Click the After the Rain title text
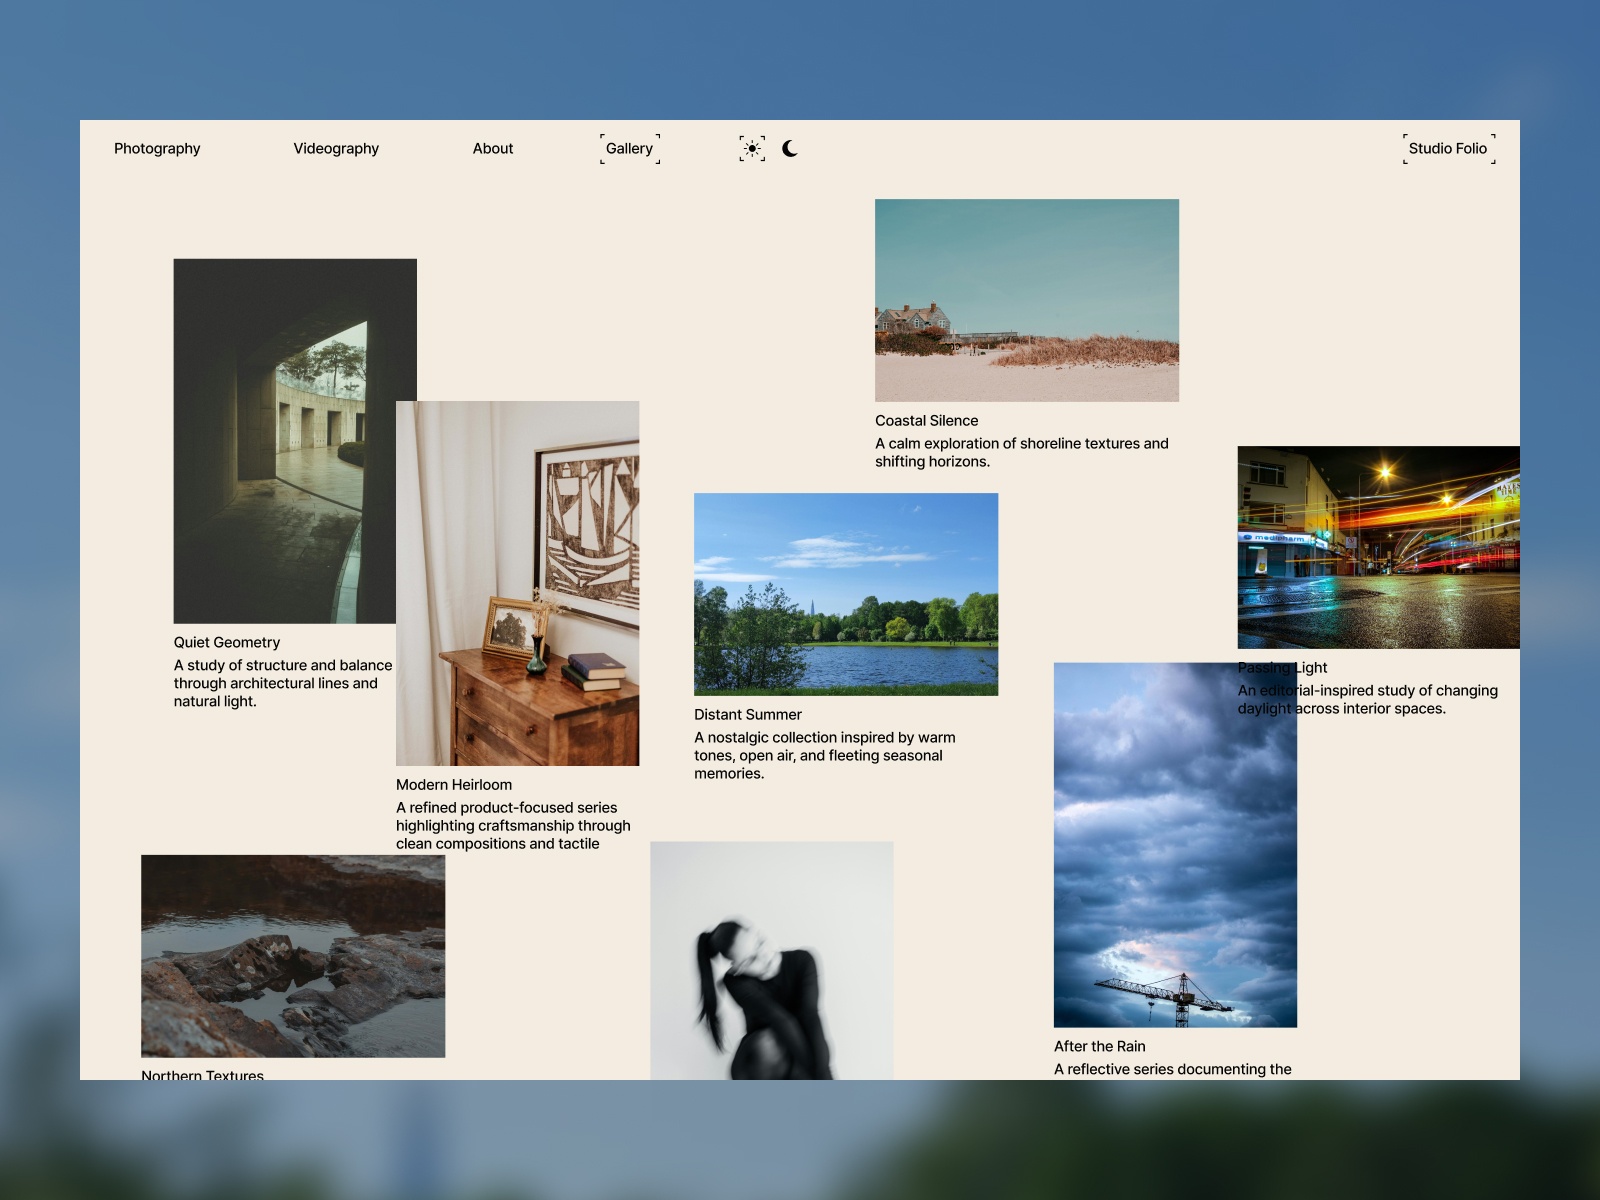This screenshot has width=1600, height=1200. [x=1099, y=1046]
